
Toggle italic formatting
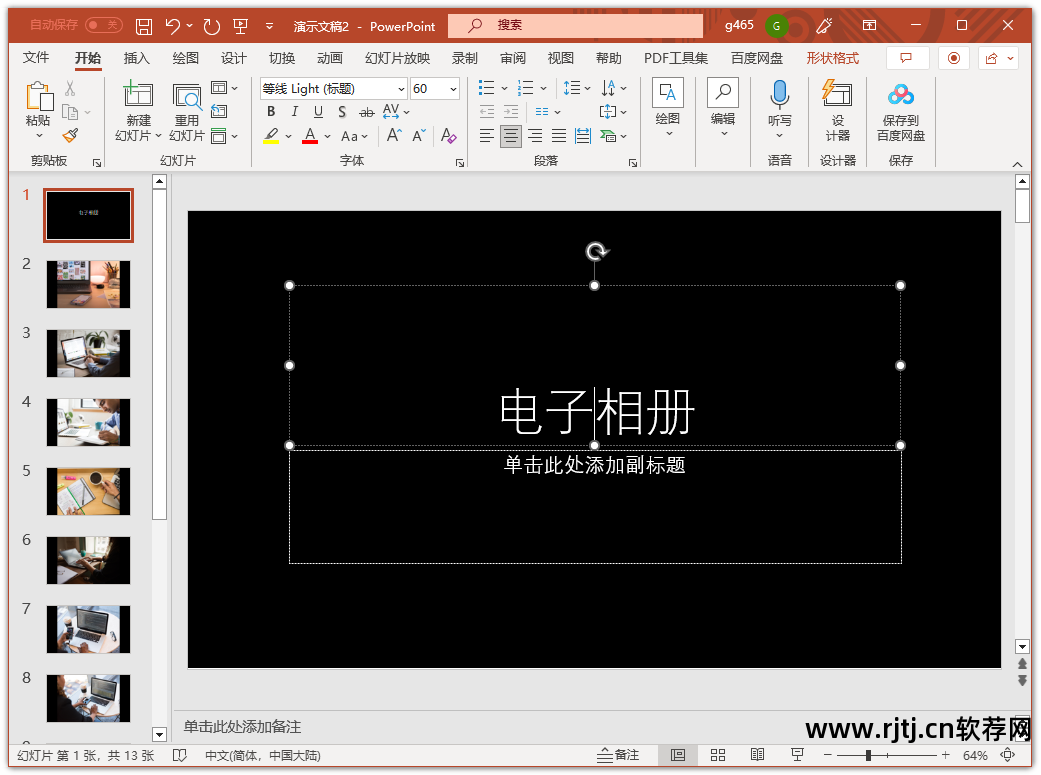point(294,111)
